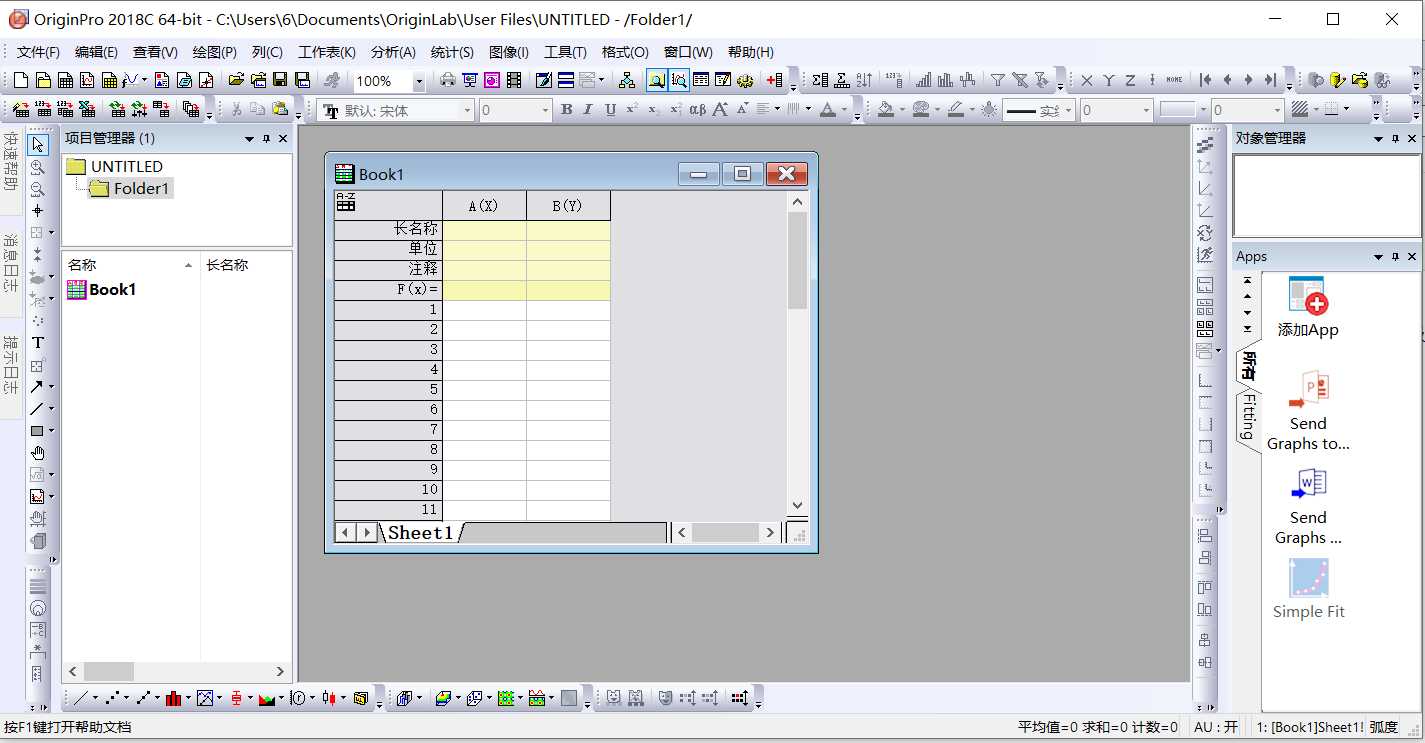Select column A(X) header

[x=484, y=205]
